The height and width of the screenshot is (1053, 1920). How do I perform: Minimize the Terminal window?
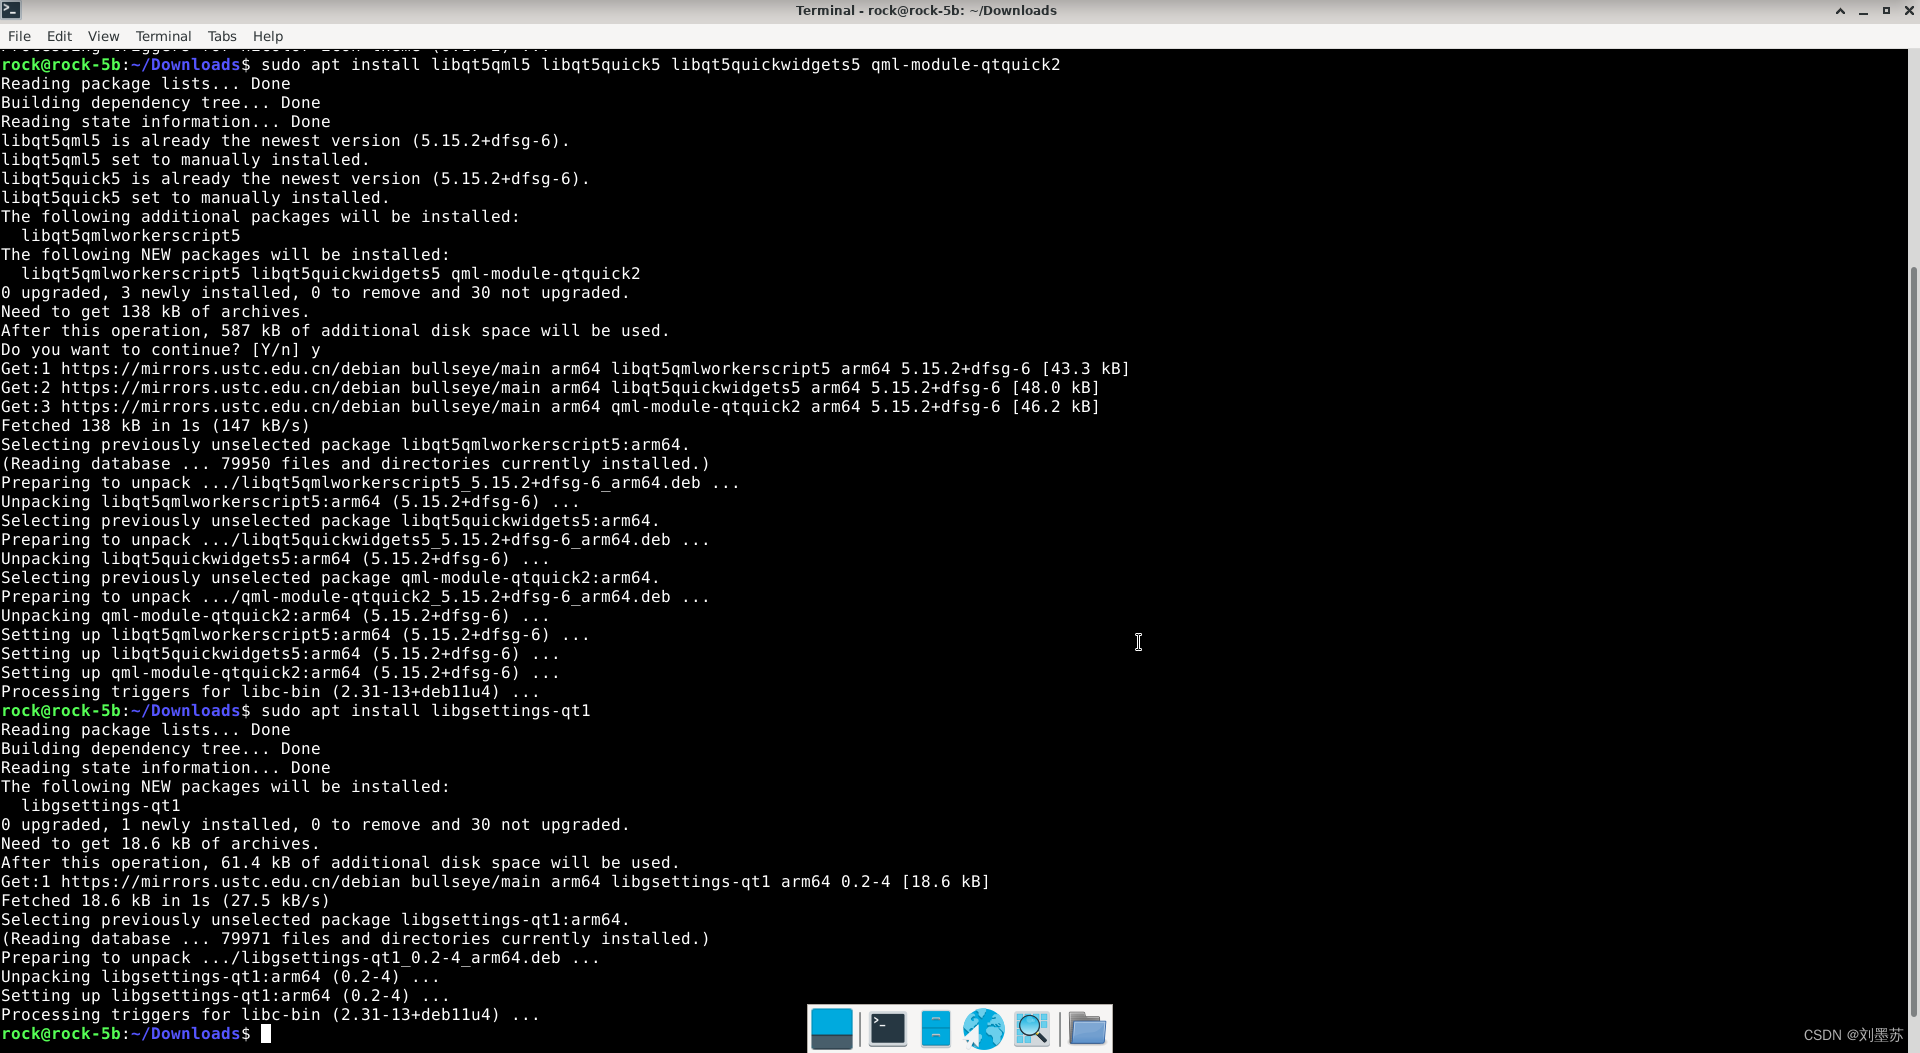click(1863, 10)
